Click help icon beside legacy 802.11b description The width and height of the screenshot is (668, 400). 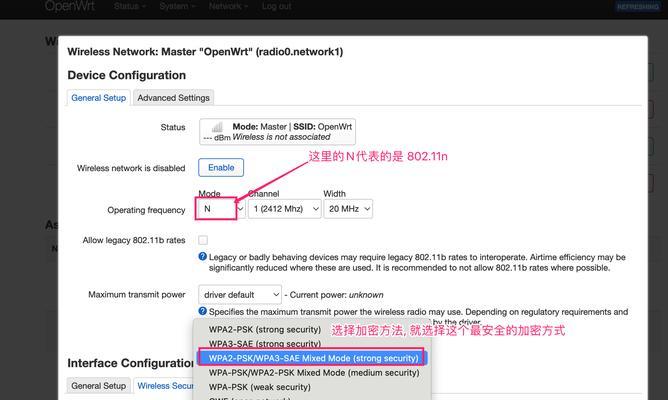[x=202, y=256]
